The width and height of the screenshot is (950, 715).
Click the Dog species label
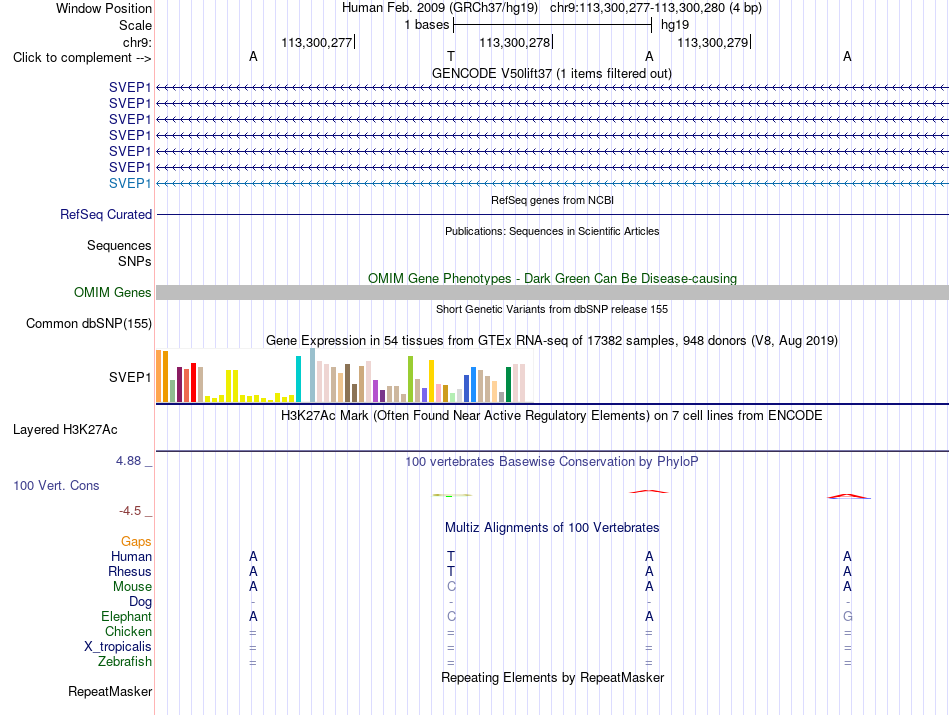click(141, 602)
